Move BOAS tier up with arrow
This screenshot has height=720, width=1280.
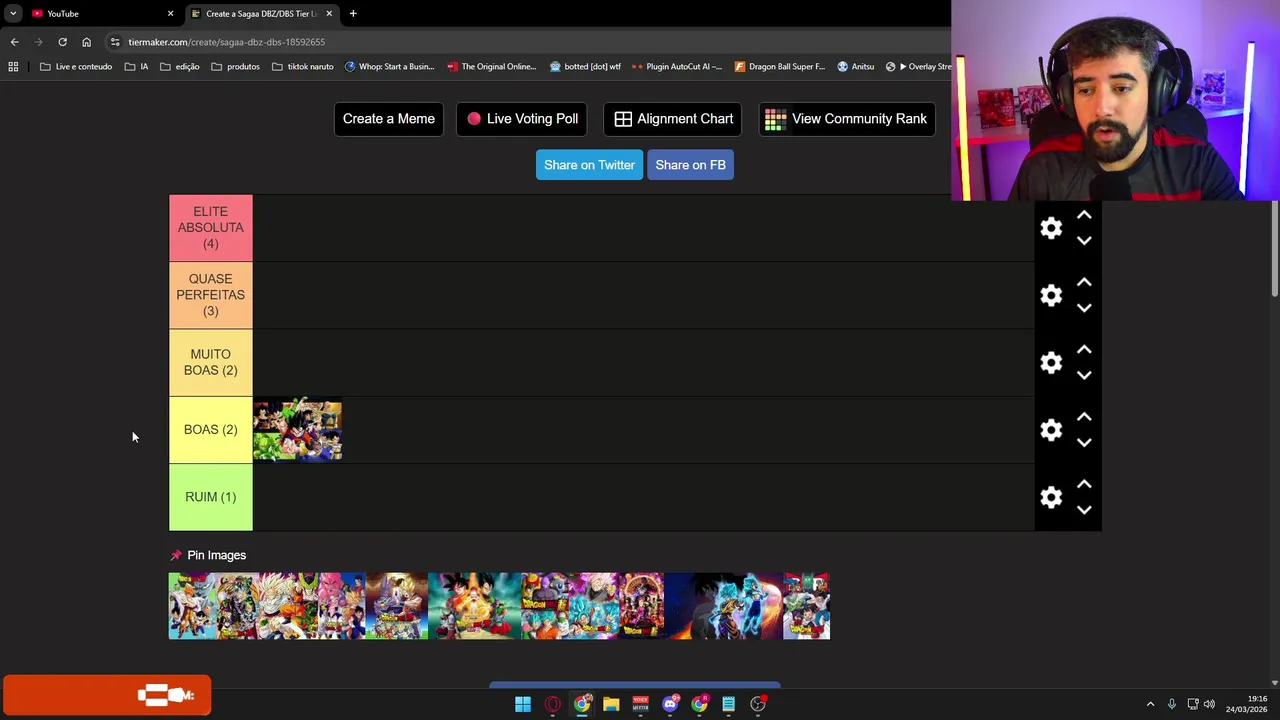[x=1084, y=417]
